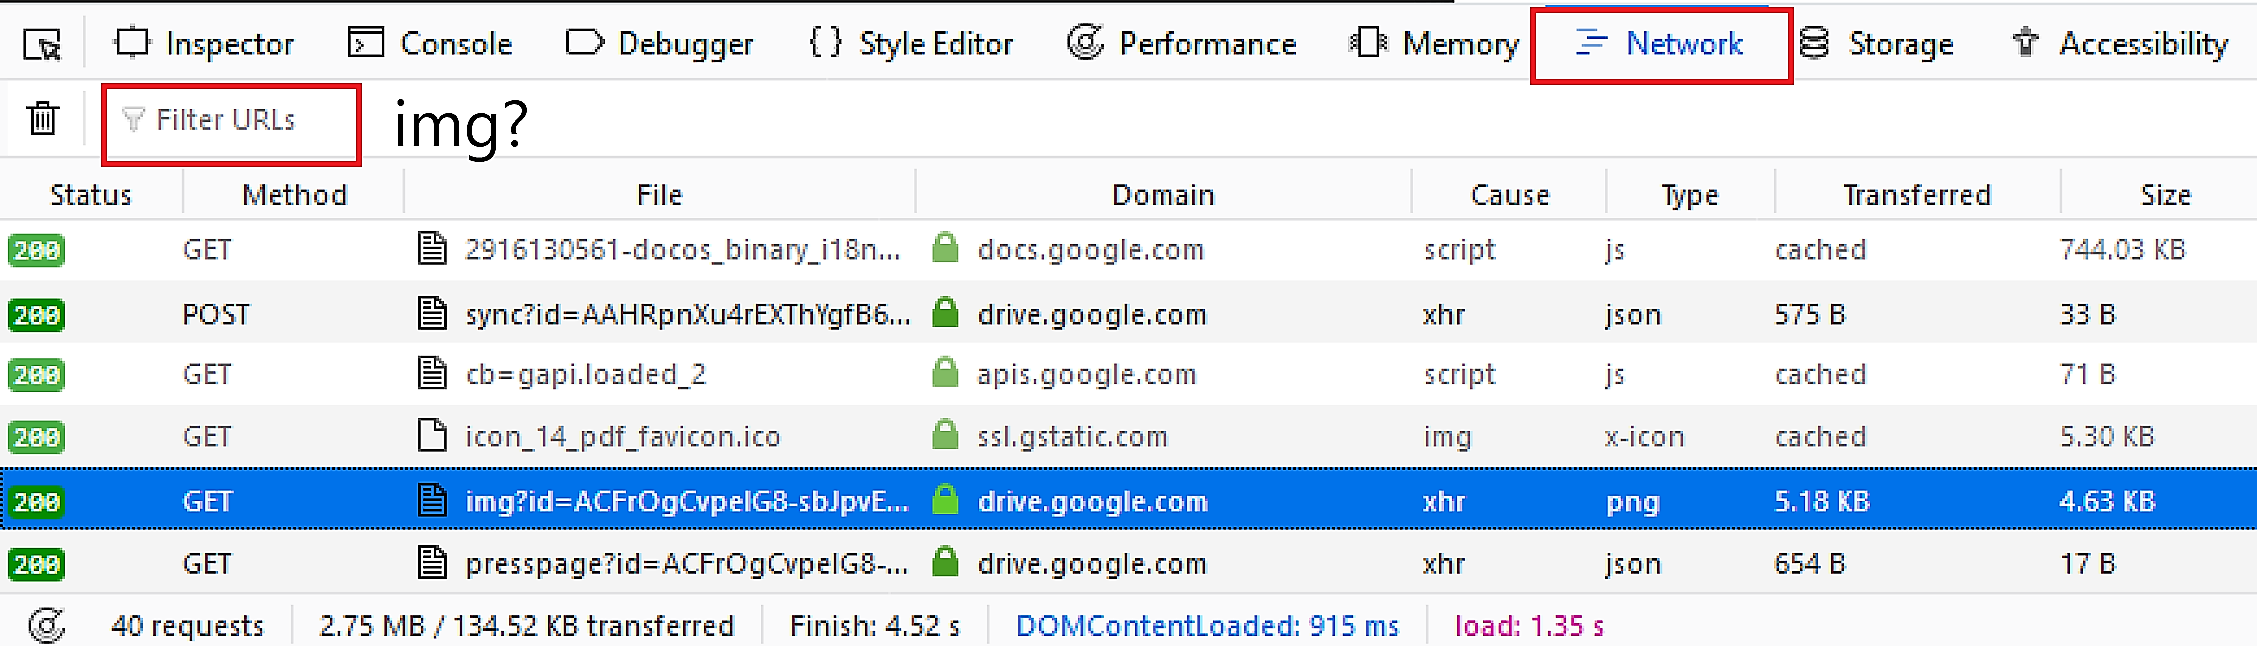2257x646 pixels.
Task: Click the 5.18 KB transferred cell
Action: [x=1822, y=501]
